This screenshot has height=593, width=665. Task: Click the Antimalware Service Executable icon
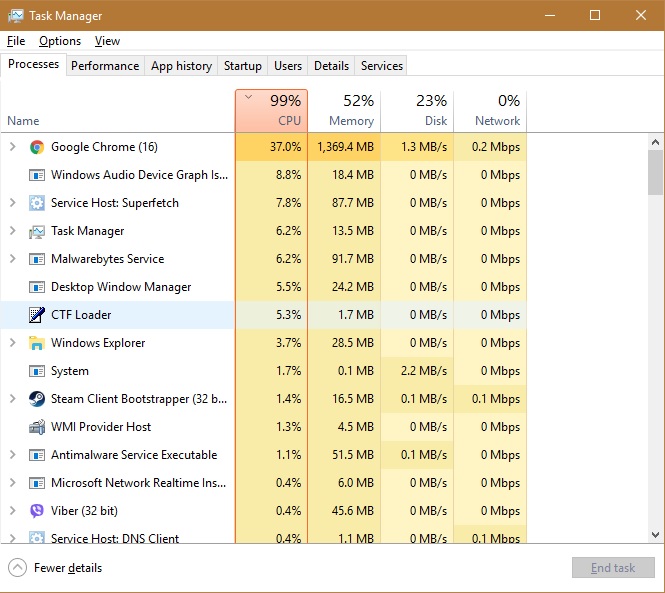pyautogui.click(x=37, y=455)
